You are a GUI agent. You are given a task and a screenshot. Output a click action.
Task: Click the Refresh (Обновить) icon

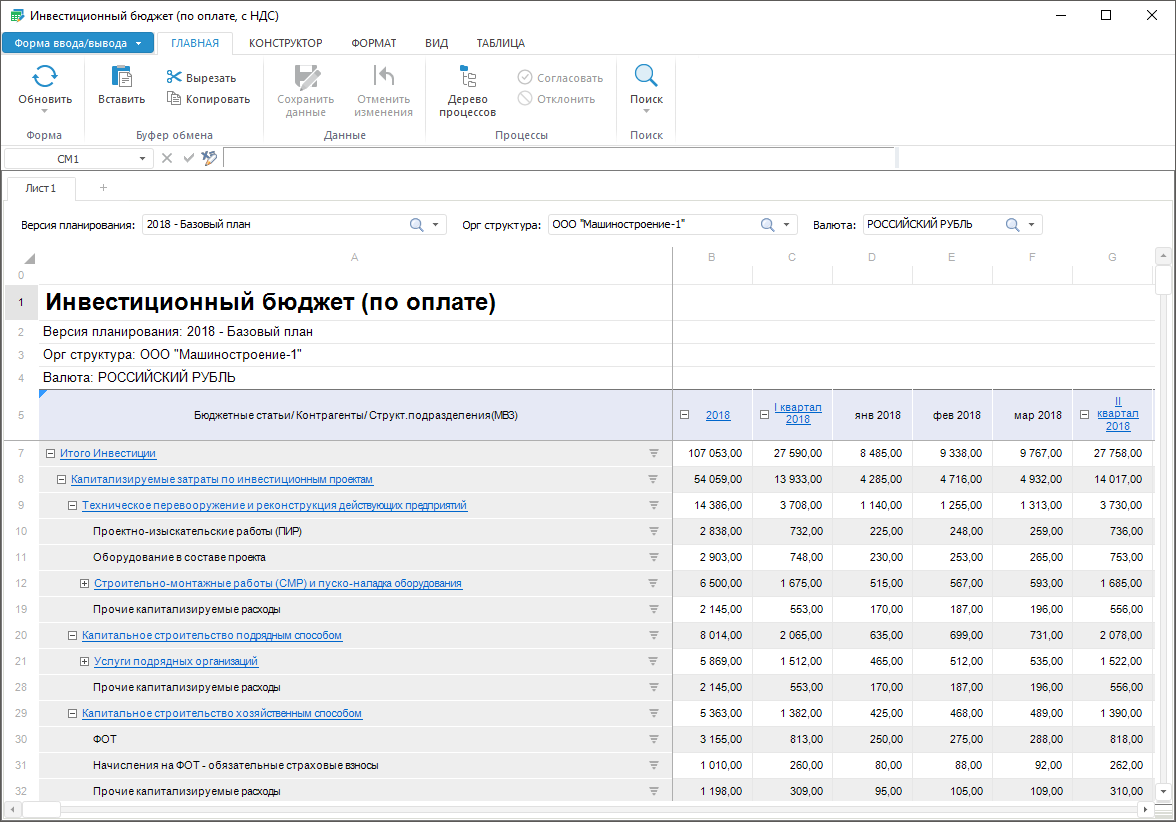click(x=45, y=78)
